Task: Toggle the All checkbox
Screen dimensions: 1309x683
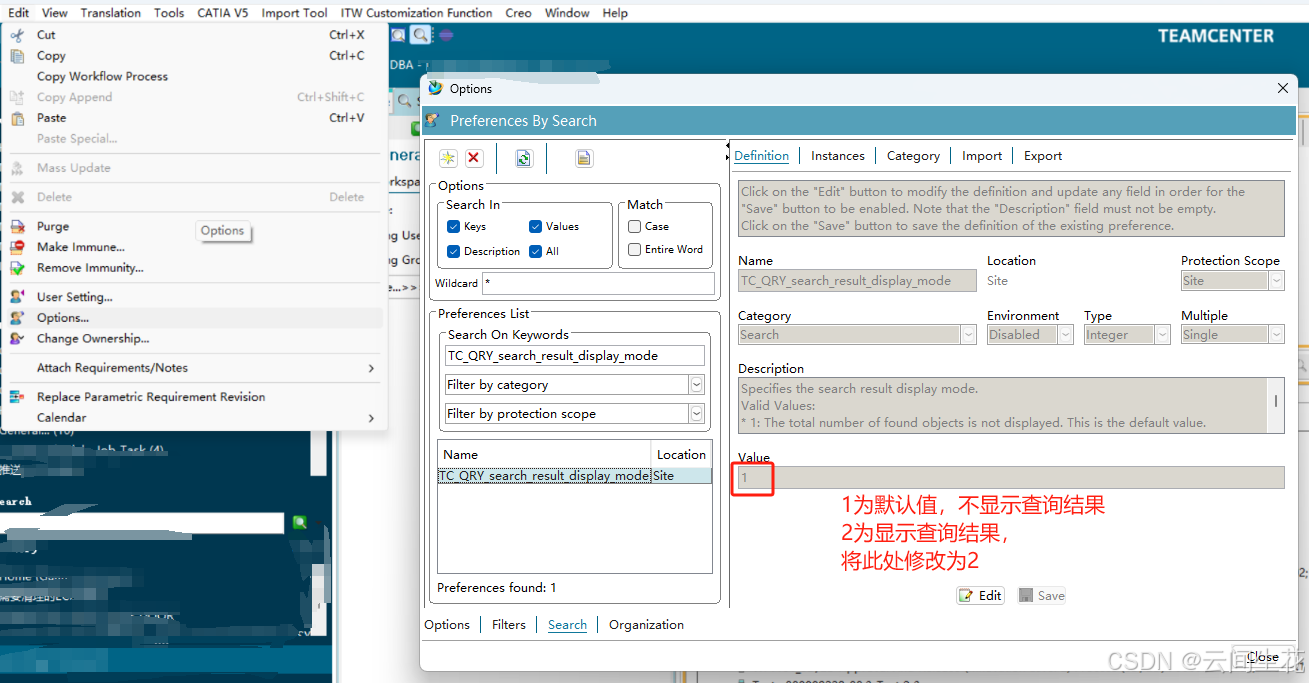Action: point(536,251)
